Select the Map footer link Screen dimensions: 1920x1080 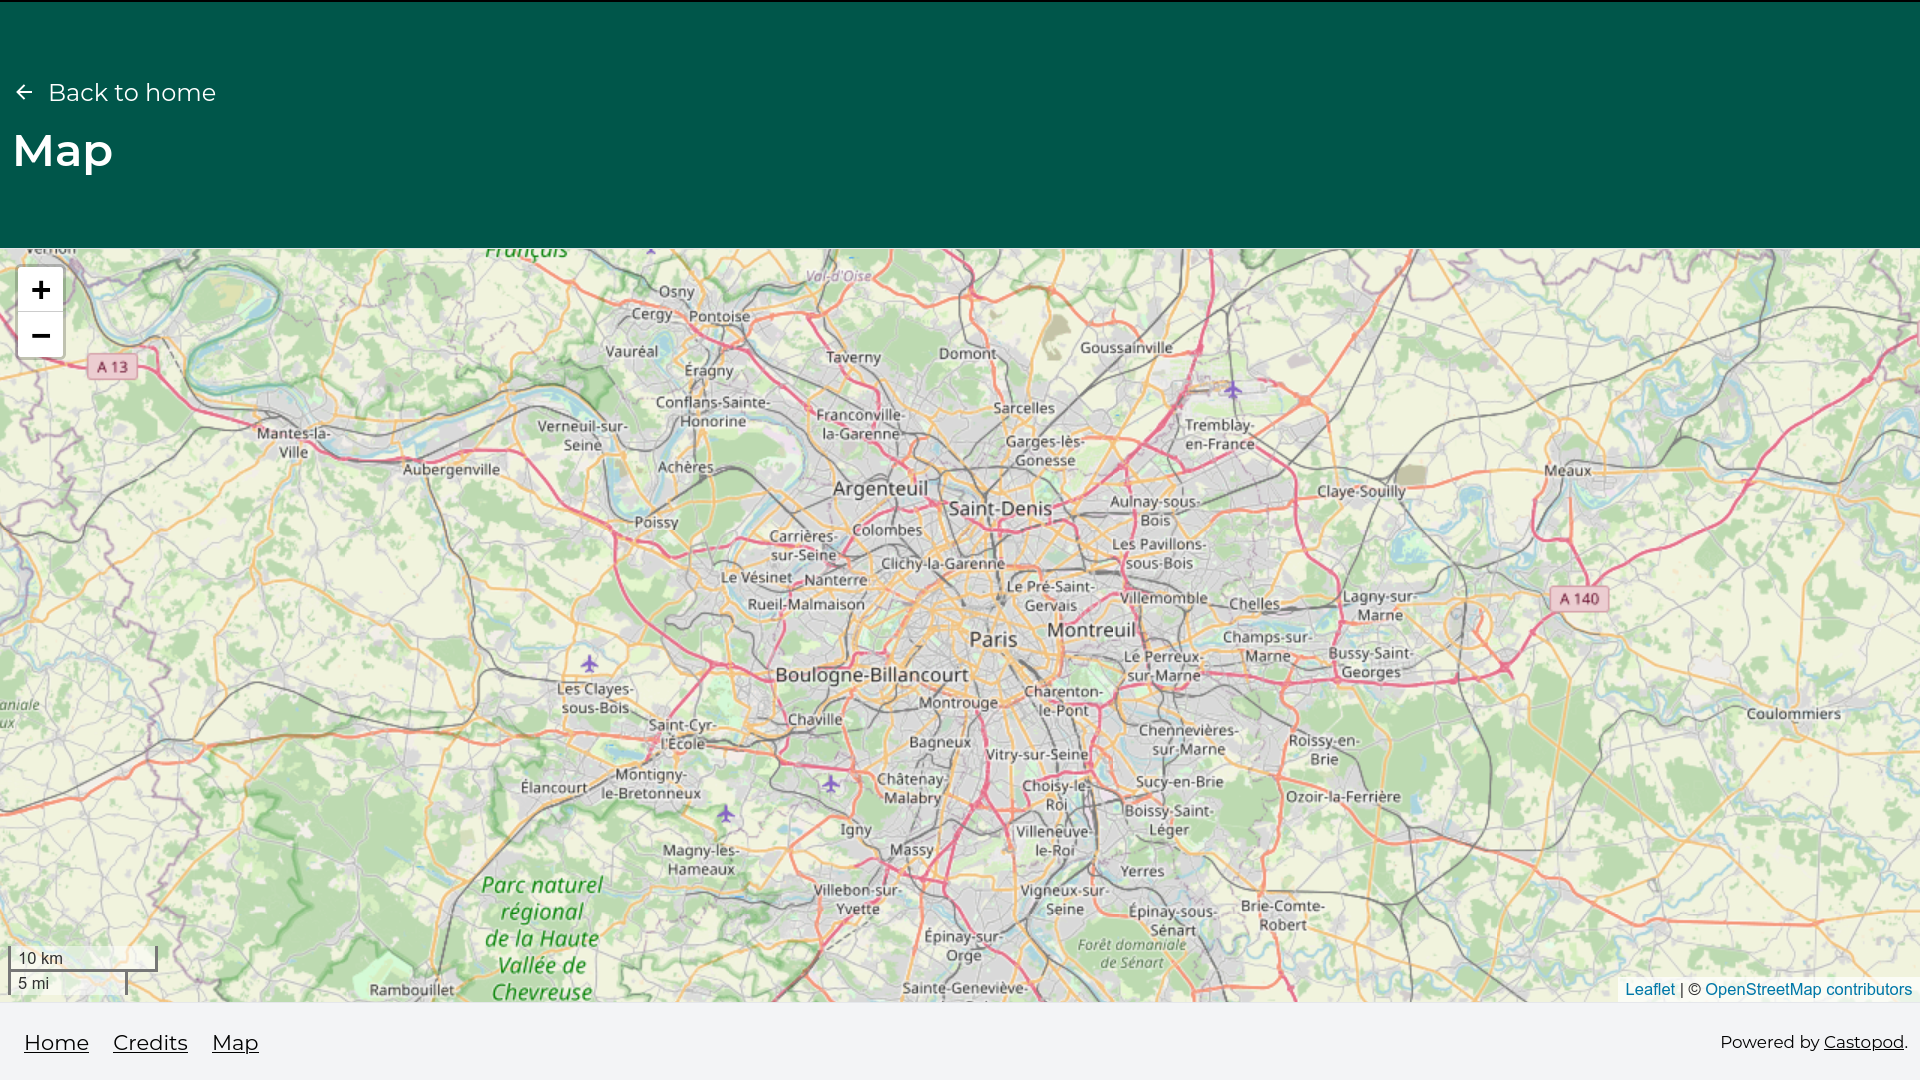(235, 1043)
